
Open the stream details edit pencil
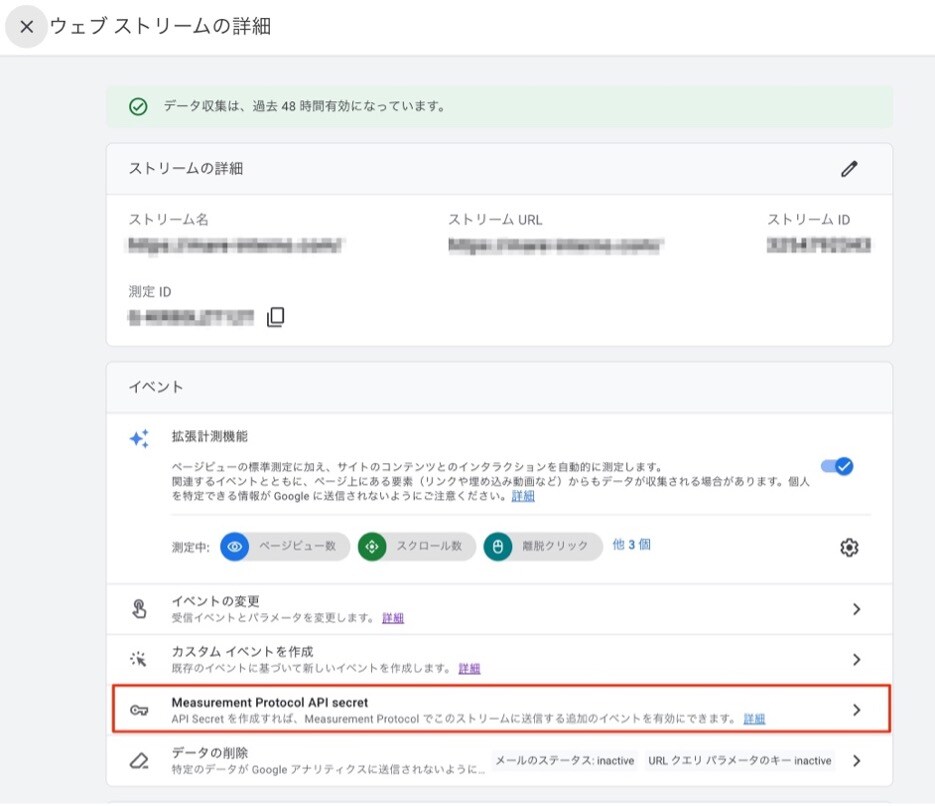[x=850, y=169]
